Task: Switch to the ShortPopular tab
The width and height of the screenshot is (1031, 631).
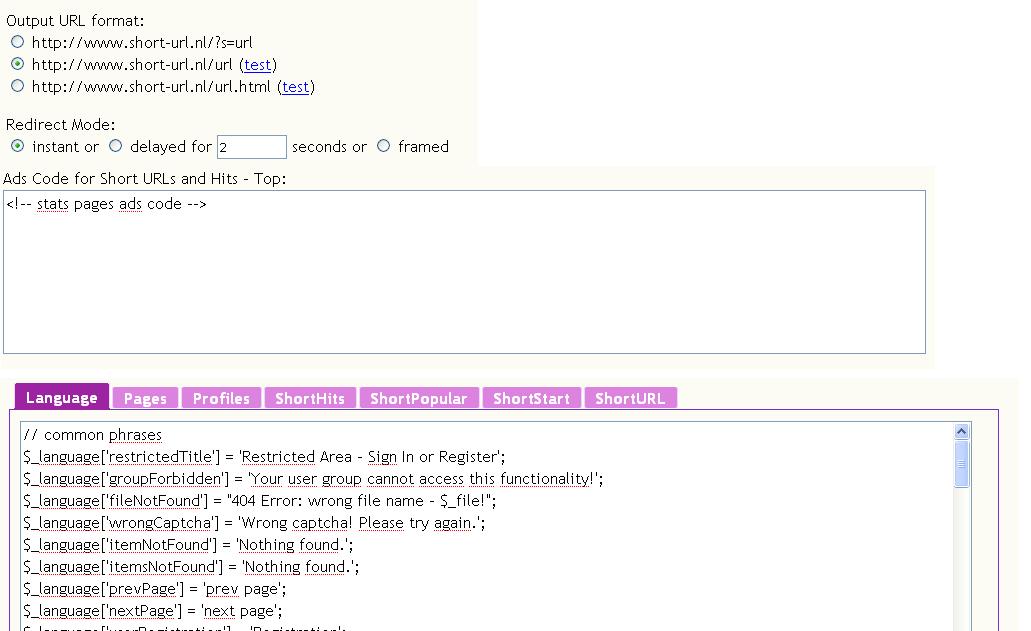Action: (x=419, y=398)
